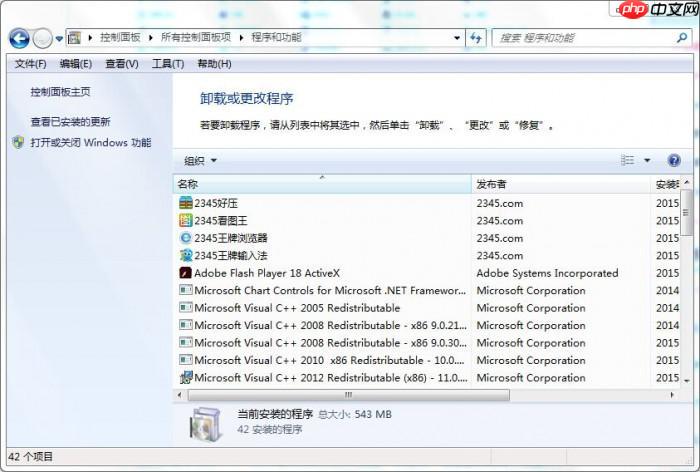
Task: Click the control panel icon in address bar
Action: coord(75,38)
